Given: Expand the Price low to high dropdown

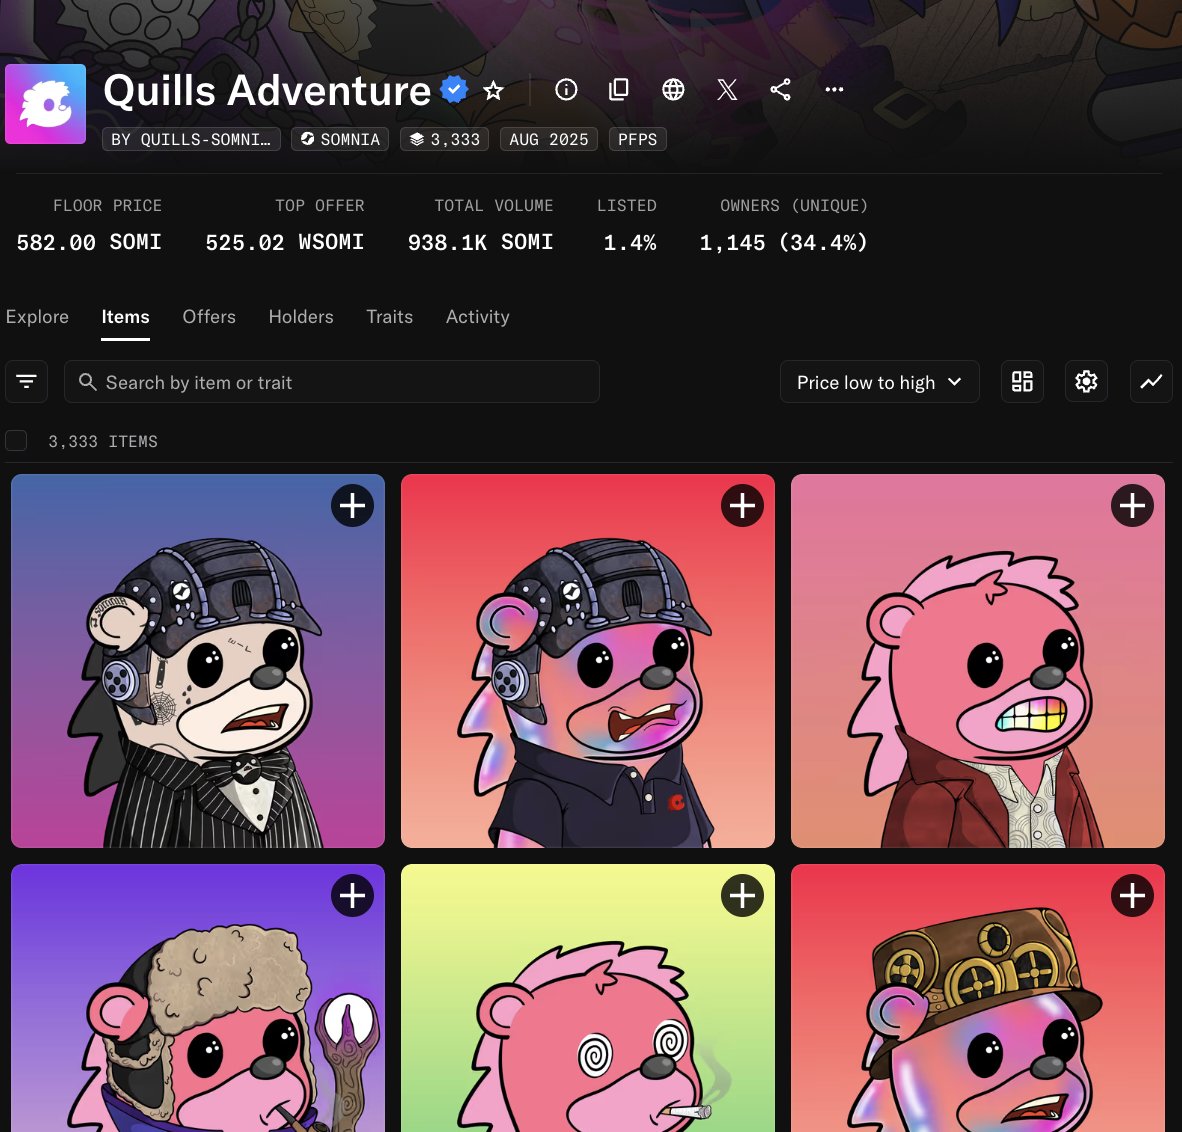Looking at the screenshot, I should (x=880, y=381).
